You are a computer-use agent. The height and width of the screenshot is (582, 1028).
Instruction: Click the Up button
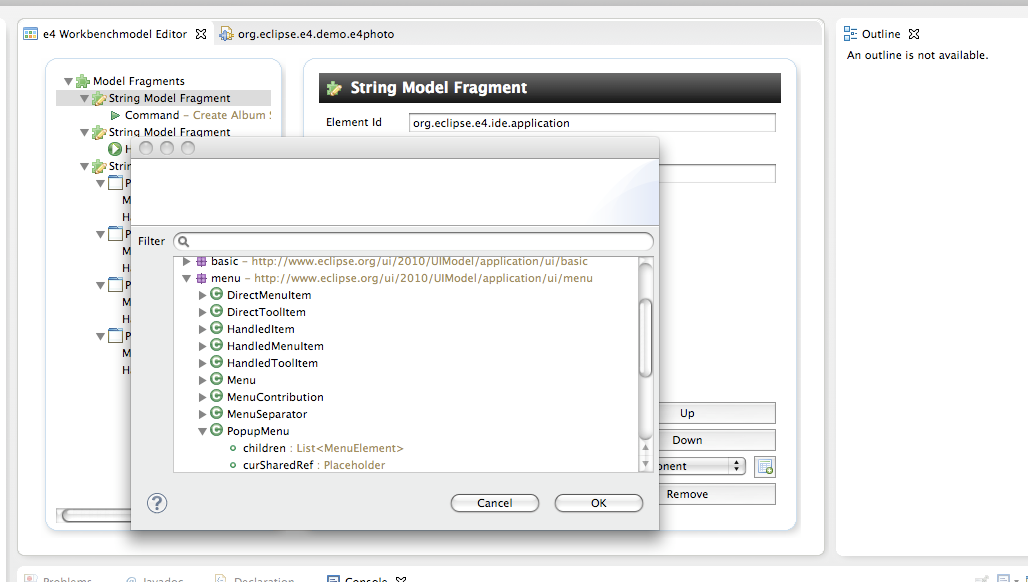coord(717,413)
